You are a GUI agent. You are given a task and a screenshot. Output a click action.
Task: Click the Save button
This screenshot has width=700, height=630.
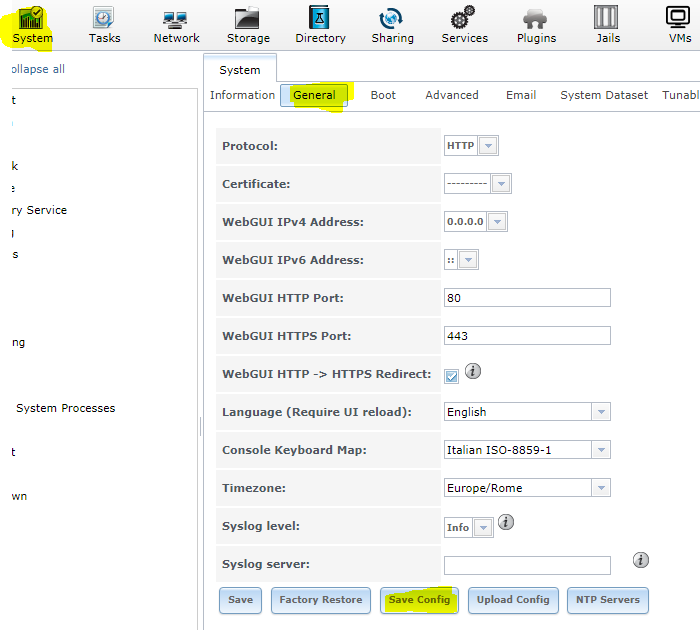coord(240,600)
